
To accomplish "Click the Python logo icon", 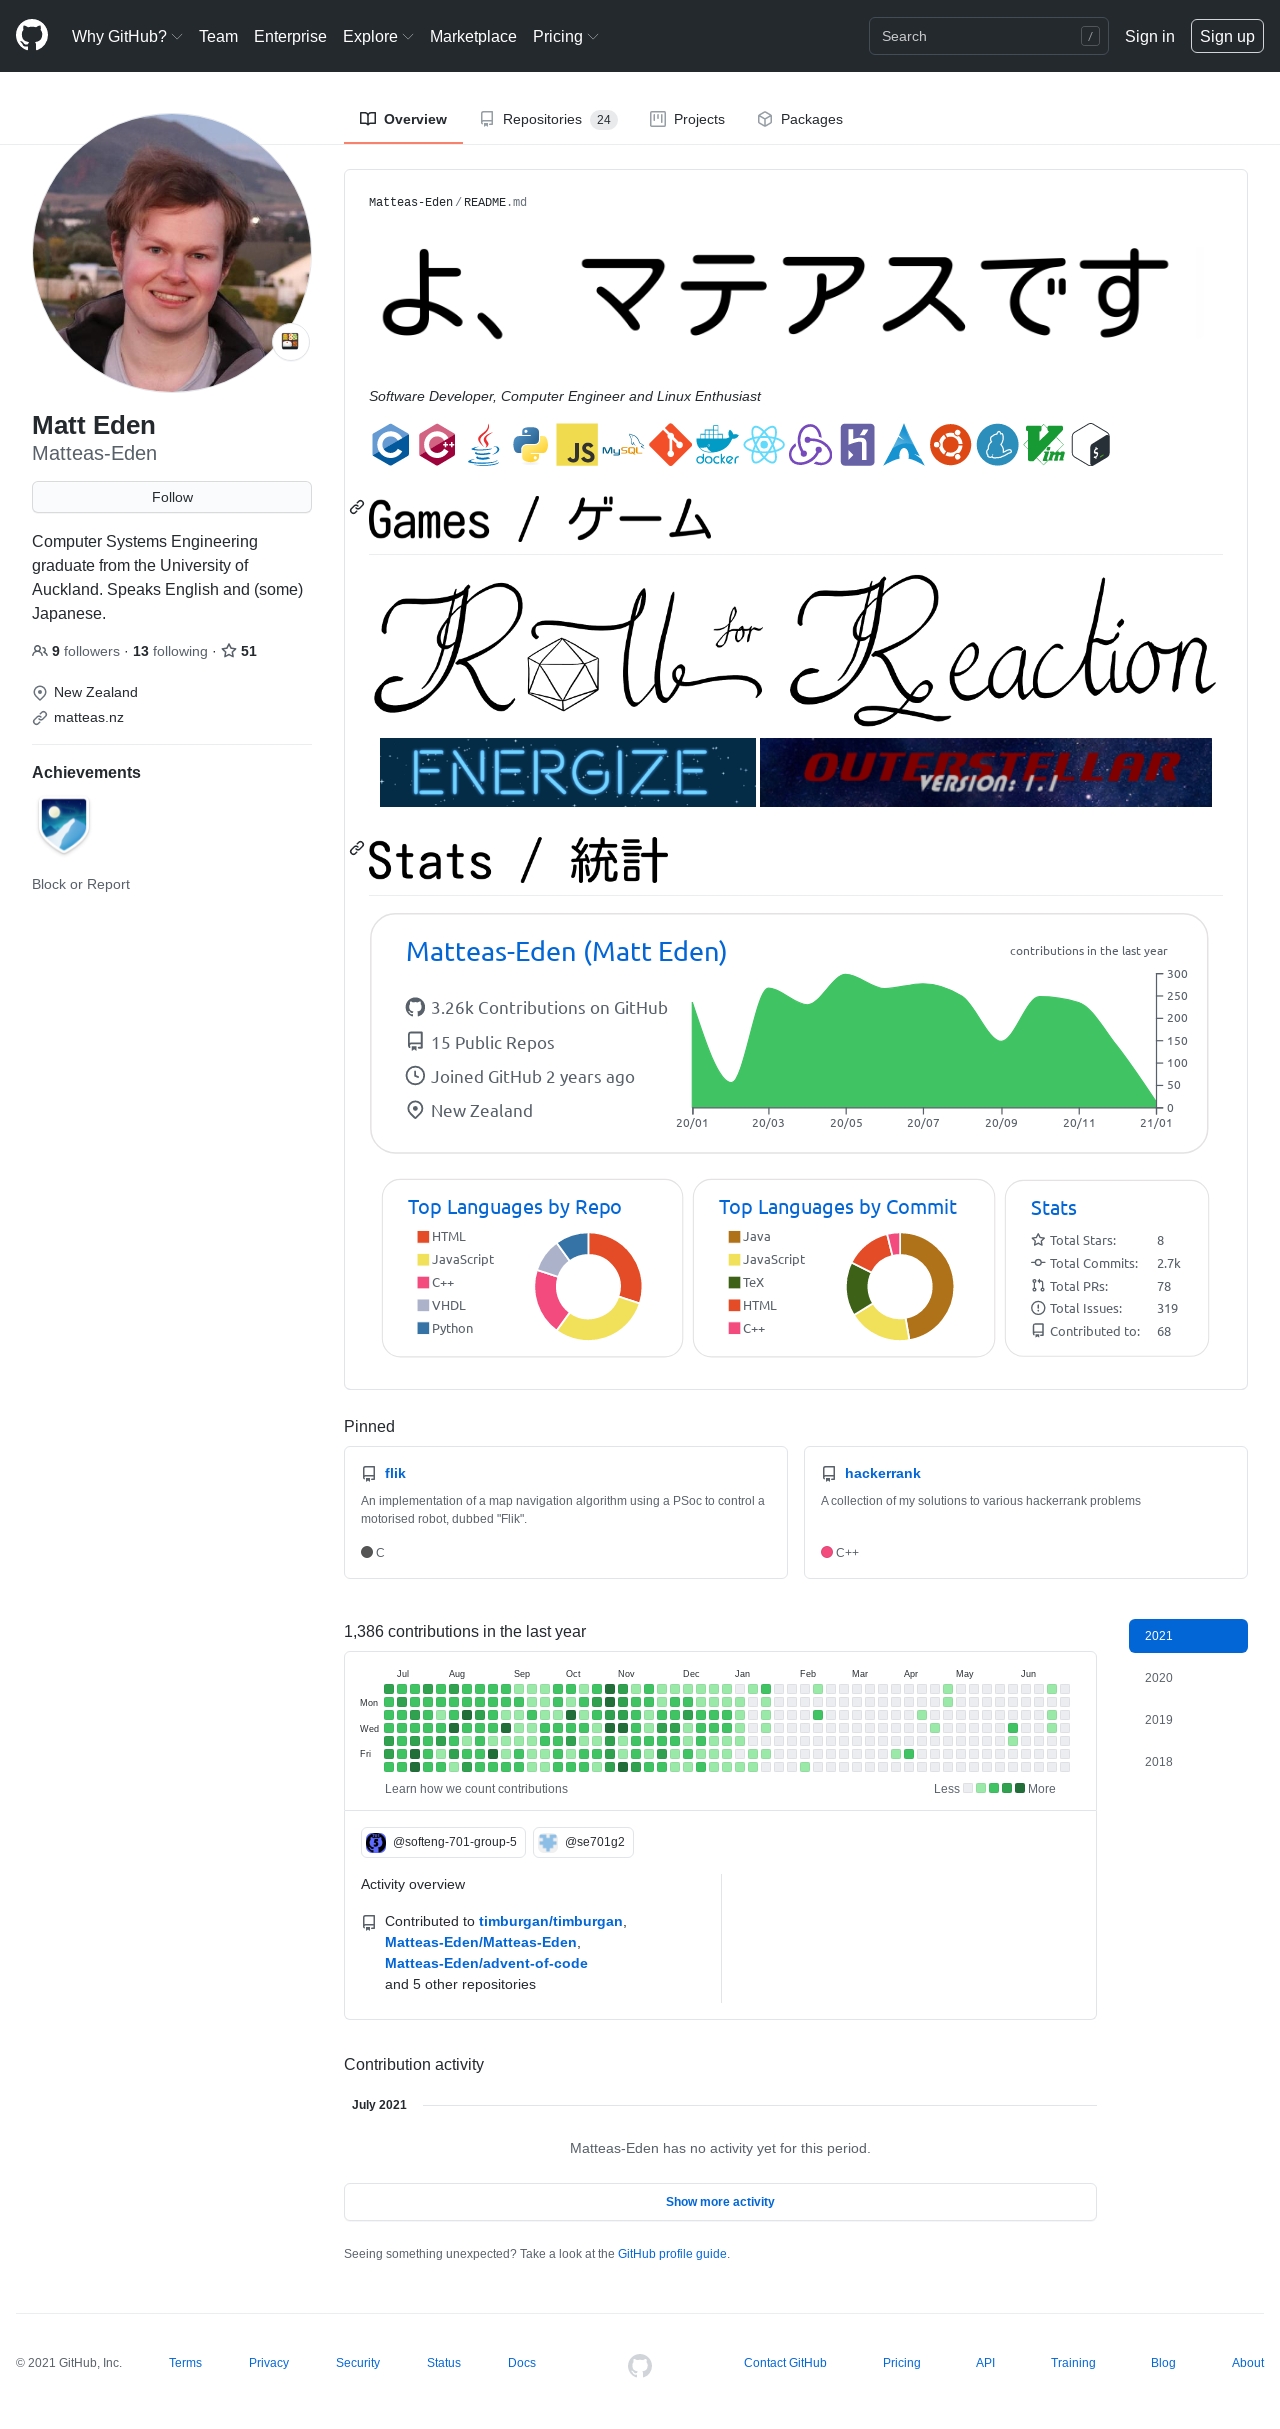I will coord(530,445).
